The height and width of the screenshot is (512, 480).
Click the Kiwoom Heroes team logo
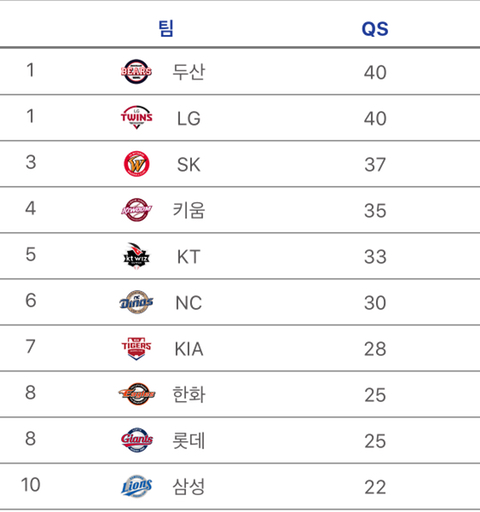click(136, 210)
